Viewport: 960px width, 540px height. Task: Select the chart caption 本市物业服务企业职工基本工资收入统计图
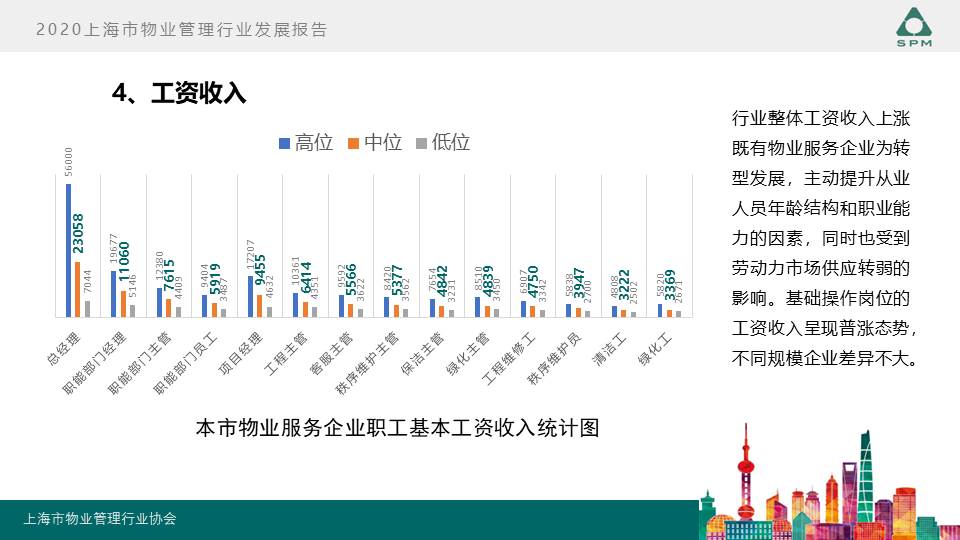[397, 428]
